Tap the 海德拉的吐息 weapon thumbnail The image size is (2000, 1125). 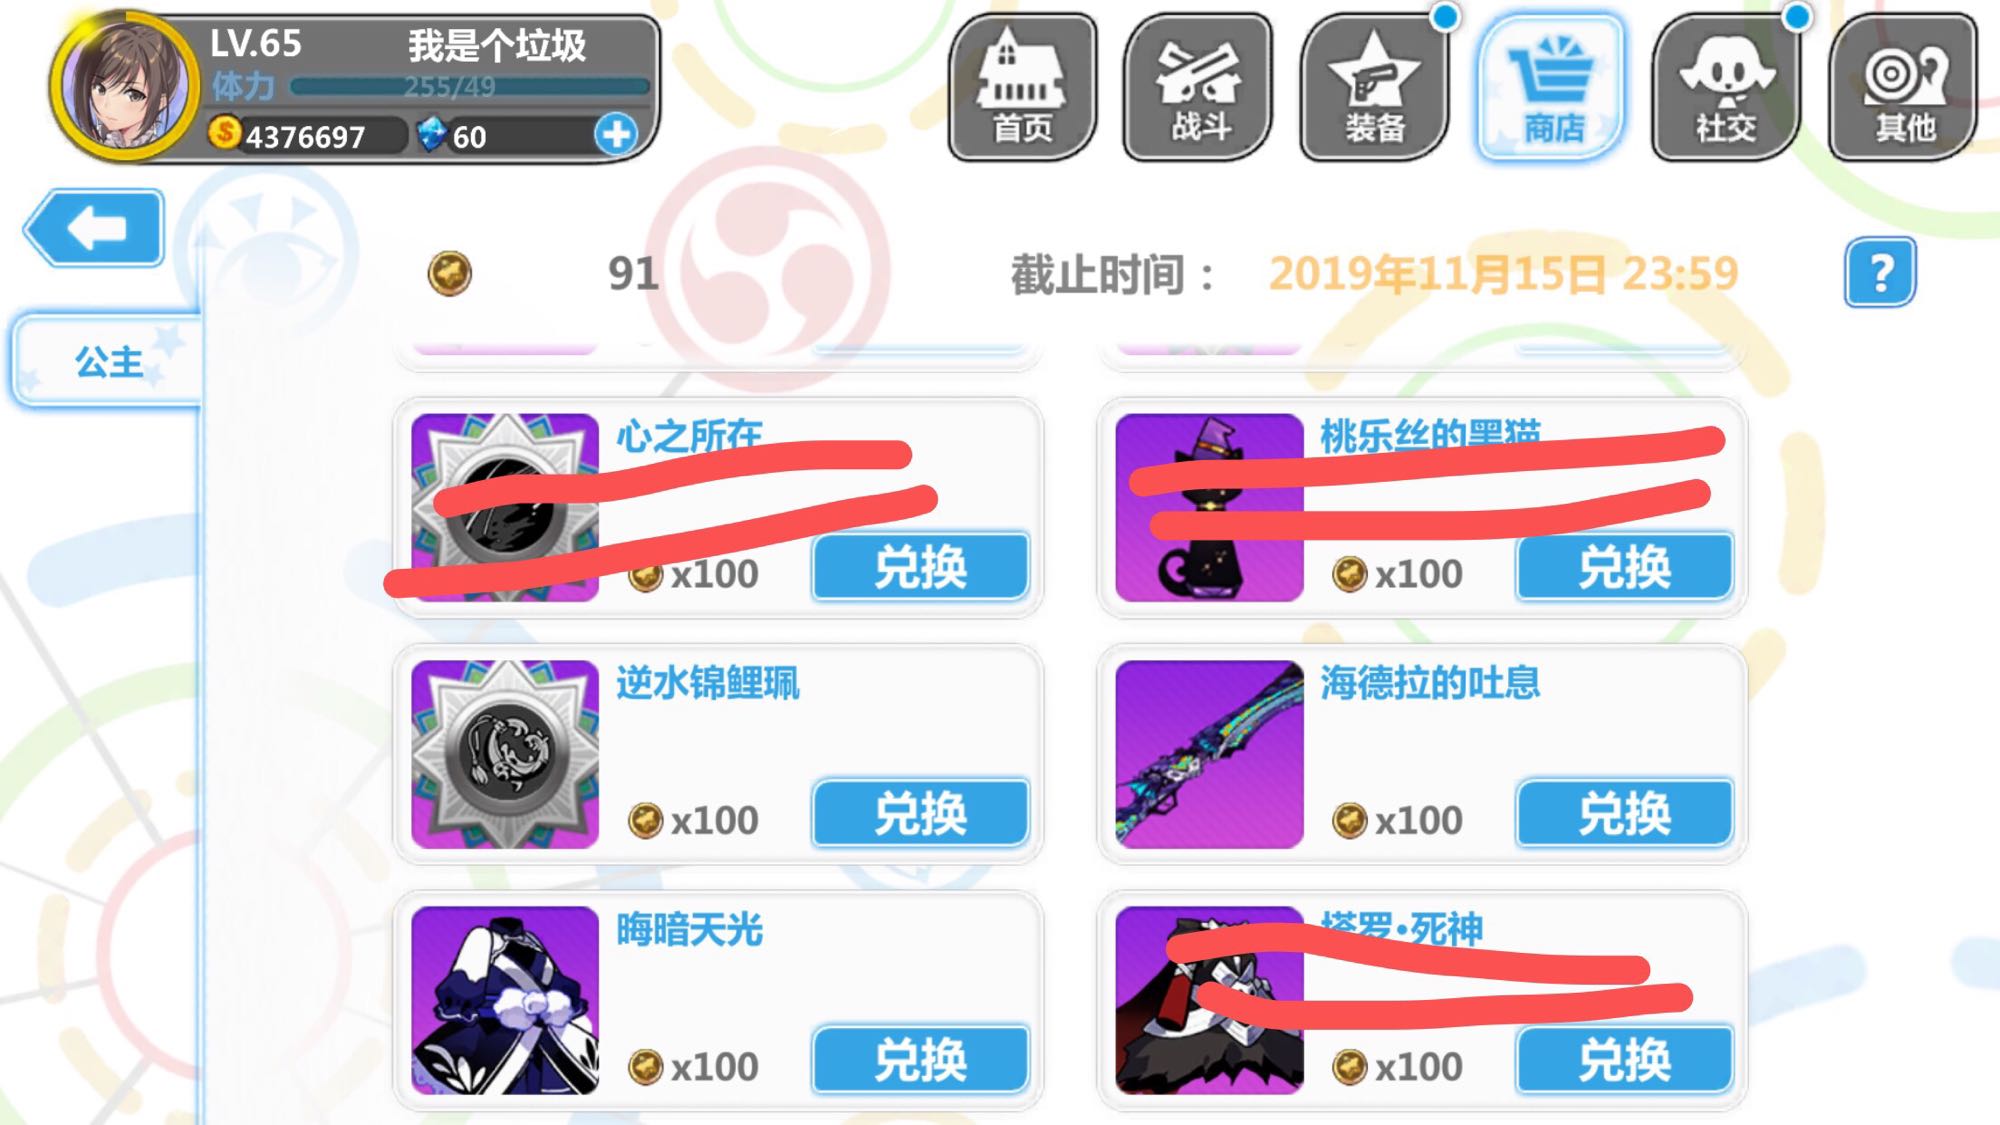[1209, 754]
